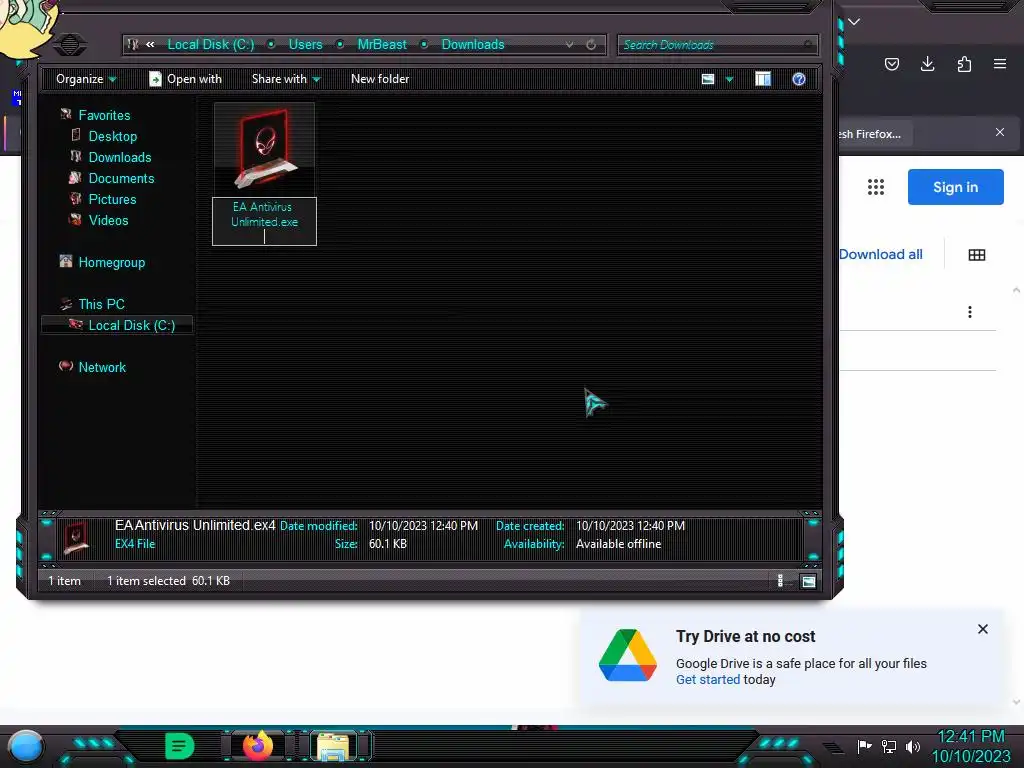Click the MrBeast breadcrumb segment
1024x768 pixels.
point(382,44)
